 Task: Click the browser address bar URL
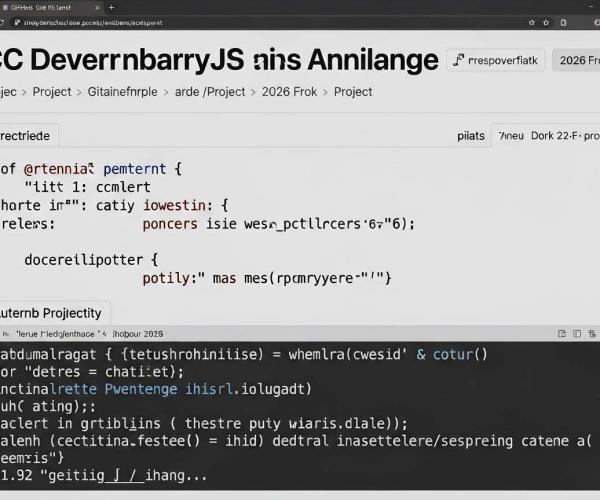(x=93, y=23)
